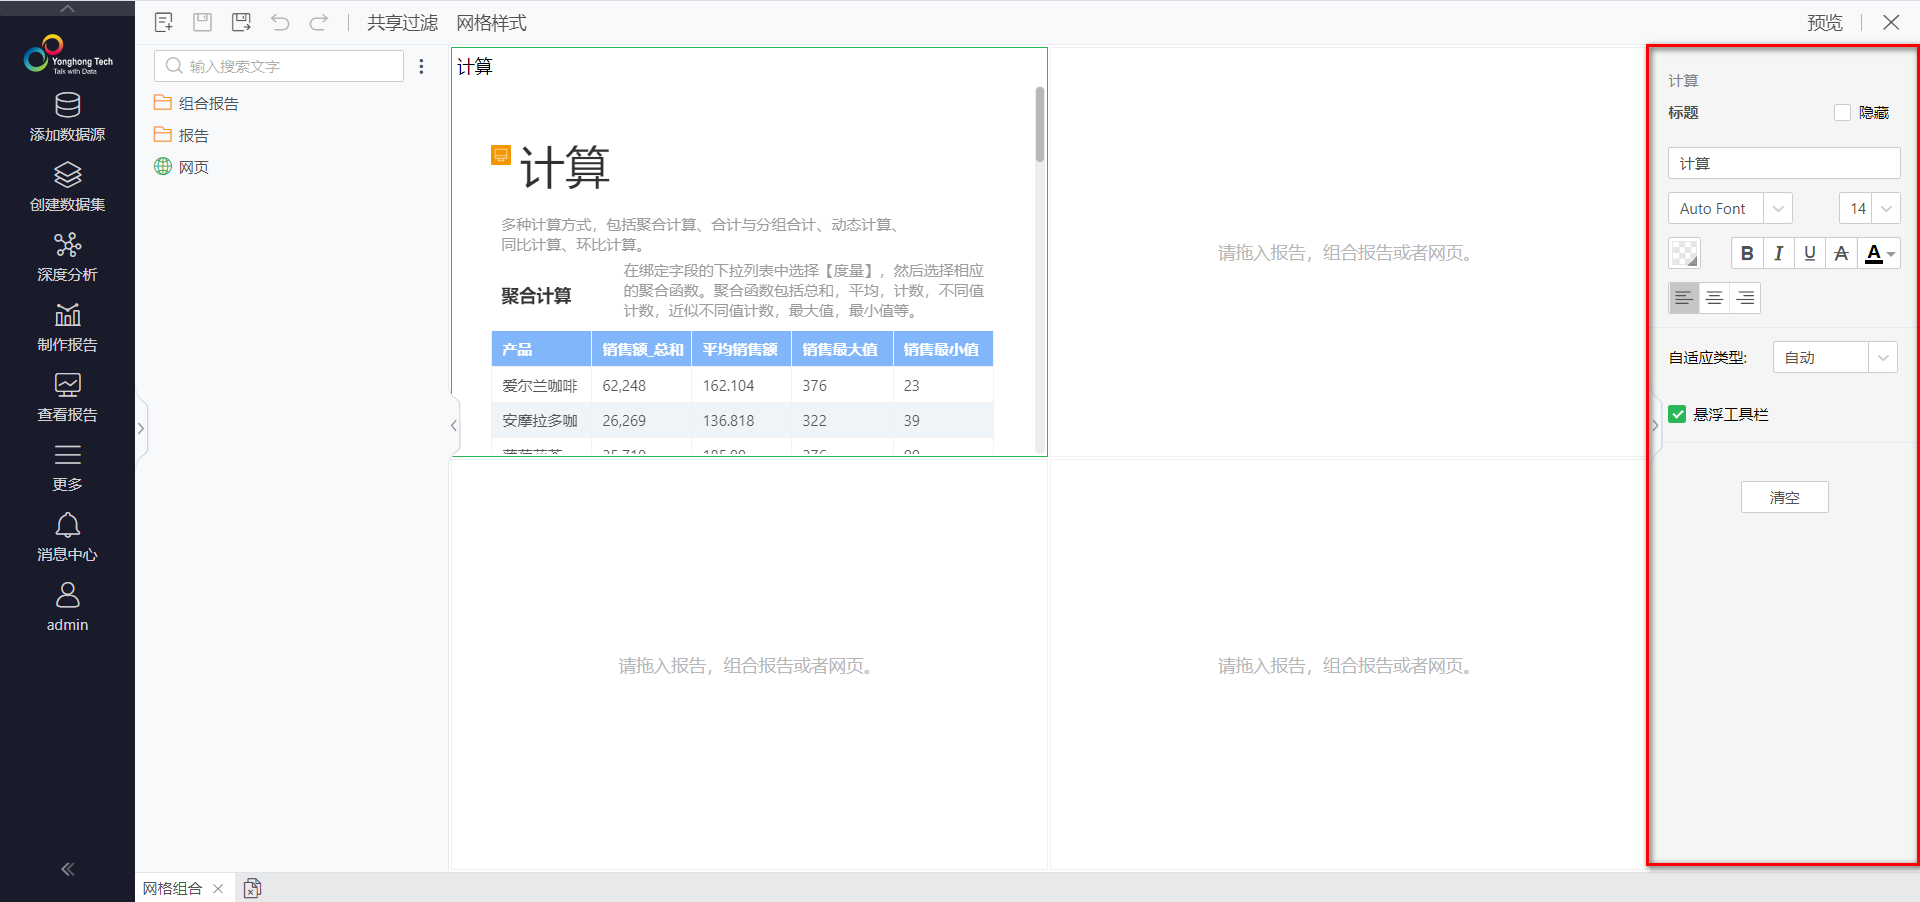
Task: Open 添加数据源 in the sidebar
Action: 67,117
